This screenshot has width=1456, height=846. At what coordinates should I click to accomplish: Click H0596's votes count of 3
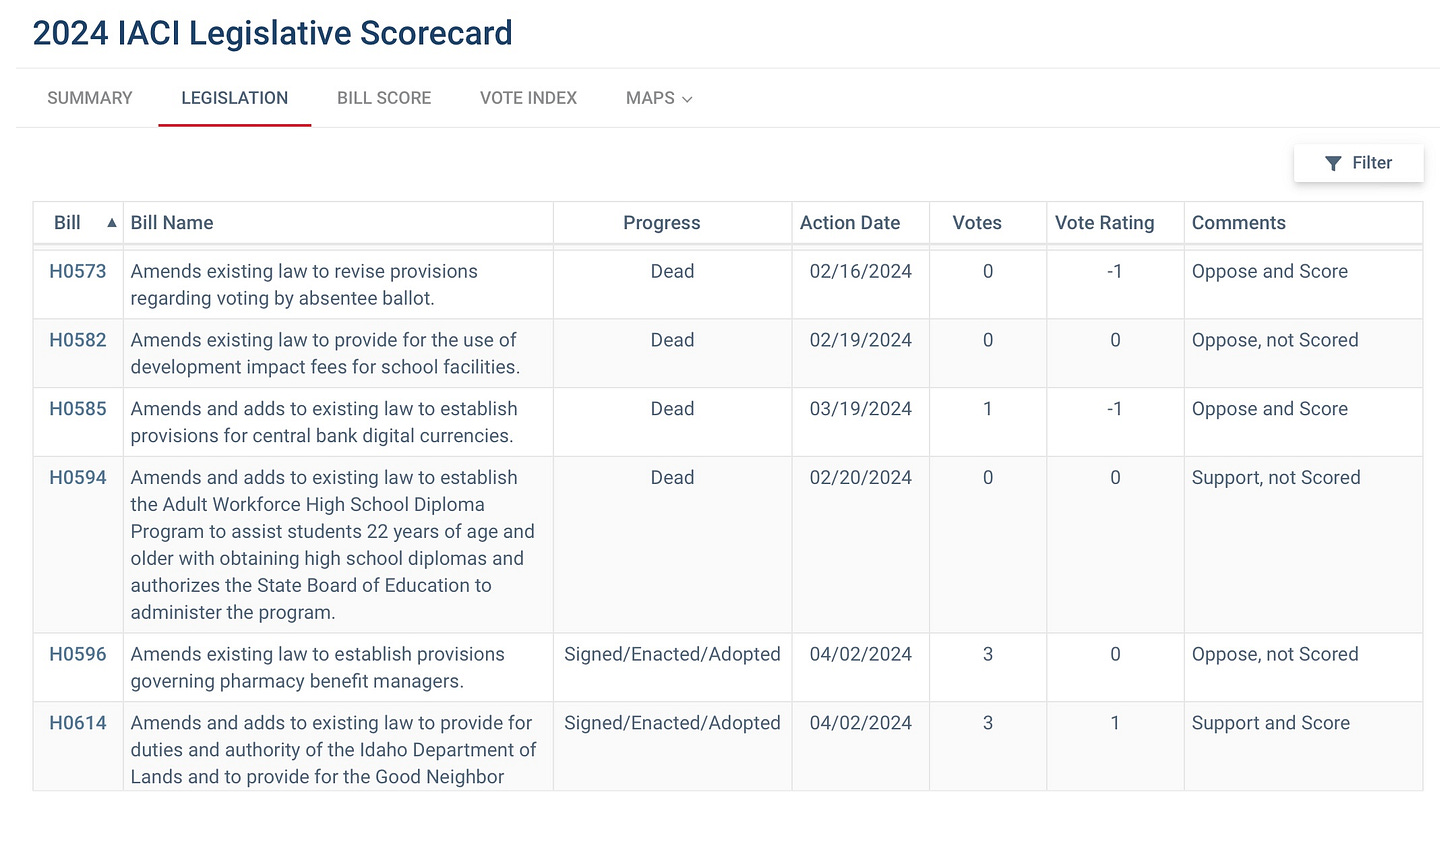tap(988, 654)
